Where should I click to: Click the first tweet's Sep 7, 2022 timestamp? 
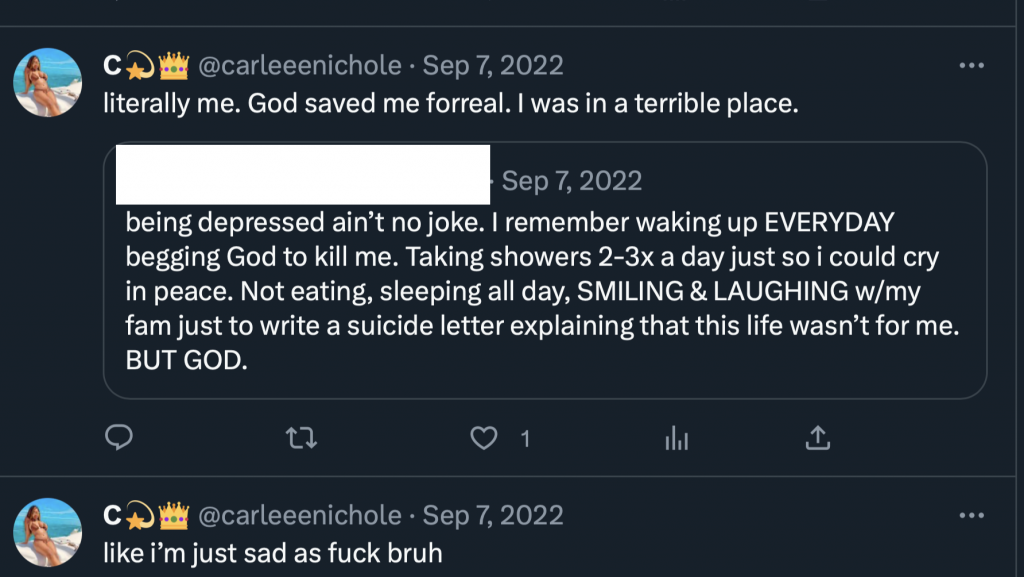click(x=493, y=66)
